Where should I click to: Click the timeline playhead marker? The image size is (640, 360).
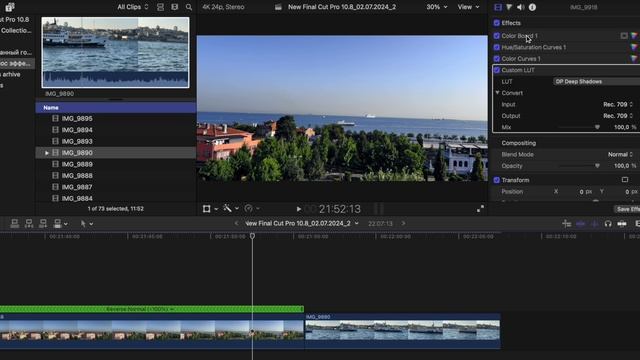(252, 236)
